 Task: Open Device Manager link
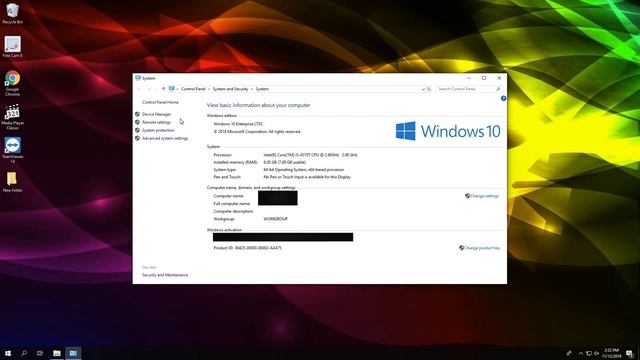tap(156, 114)
